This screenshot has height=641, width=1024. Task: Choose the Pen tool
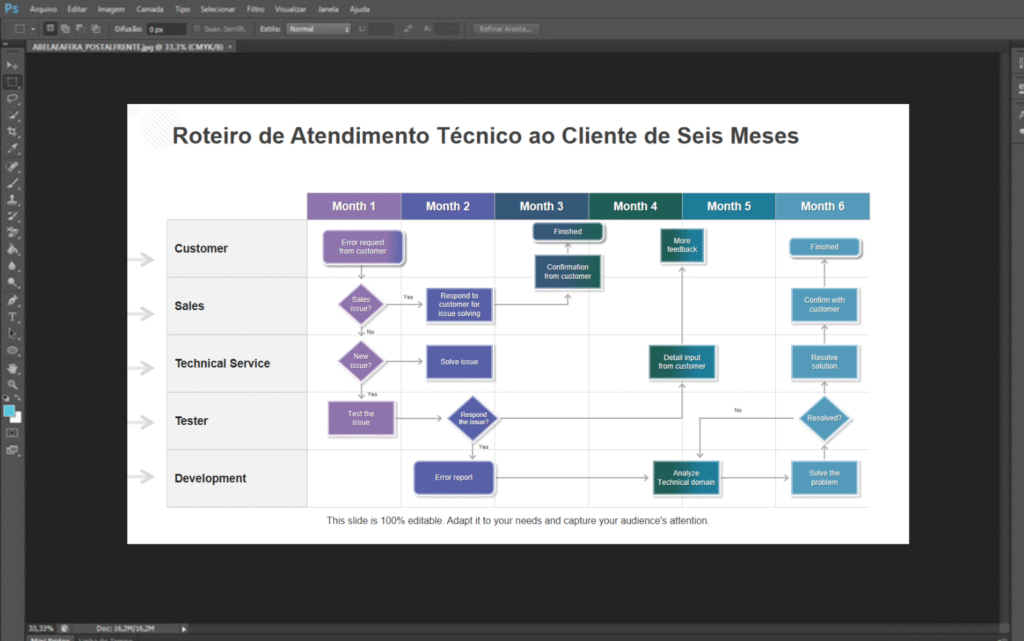click(13, 300)
